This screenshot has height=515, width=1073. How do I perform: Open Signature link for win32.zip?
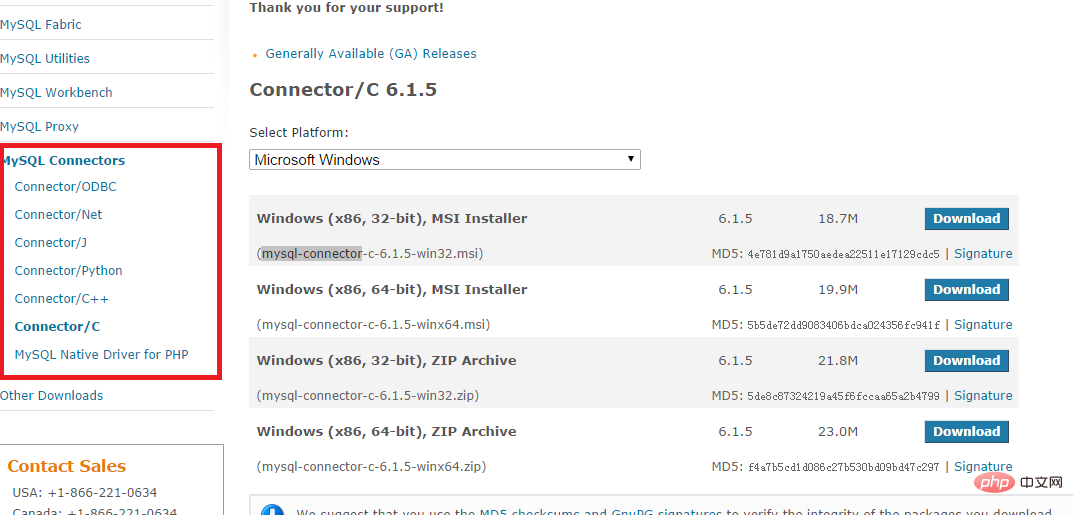coord(983,395)
